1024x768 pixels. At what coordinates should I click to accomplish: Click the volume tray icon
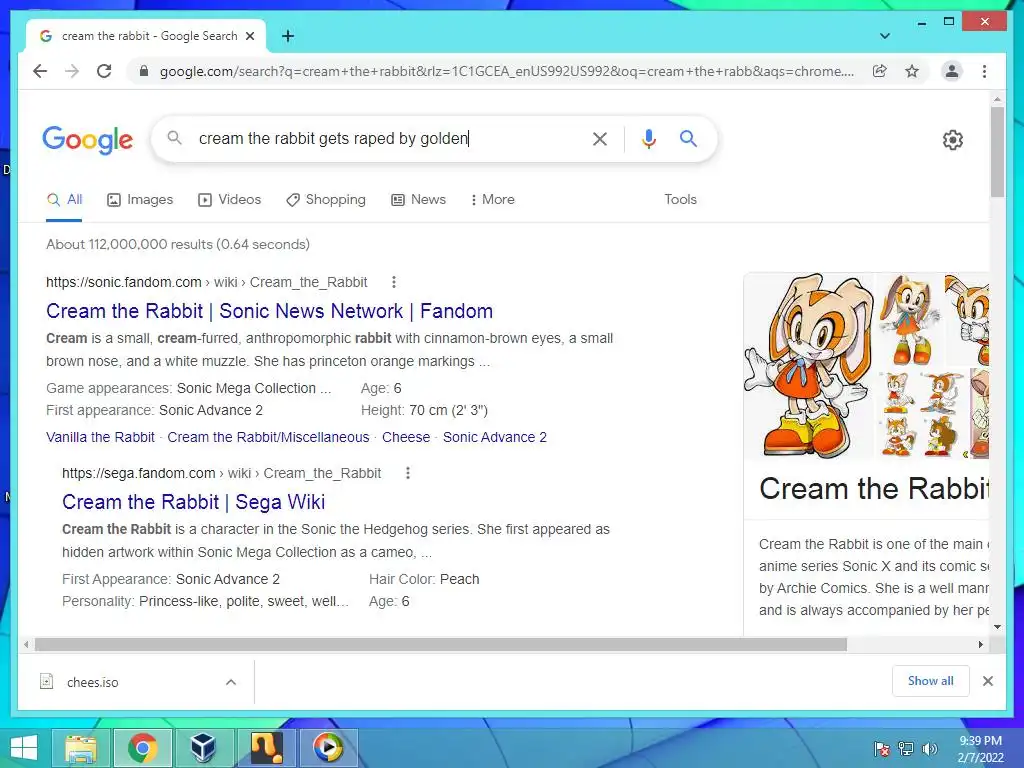tap(930, 749)
